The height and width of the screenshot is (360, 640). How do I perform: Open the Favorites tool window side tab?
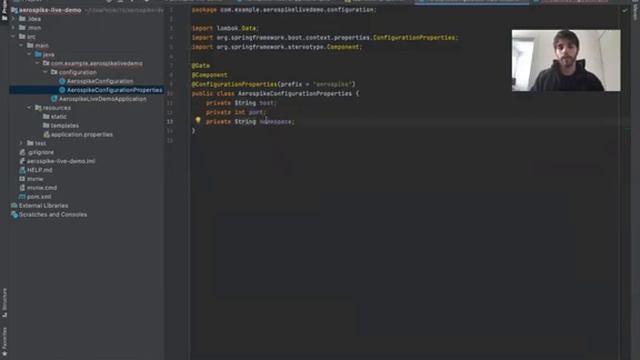tap(4, 341)
